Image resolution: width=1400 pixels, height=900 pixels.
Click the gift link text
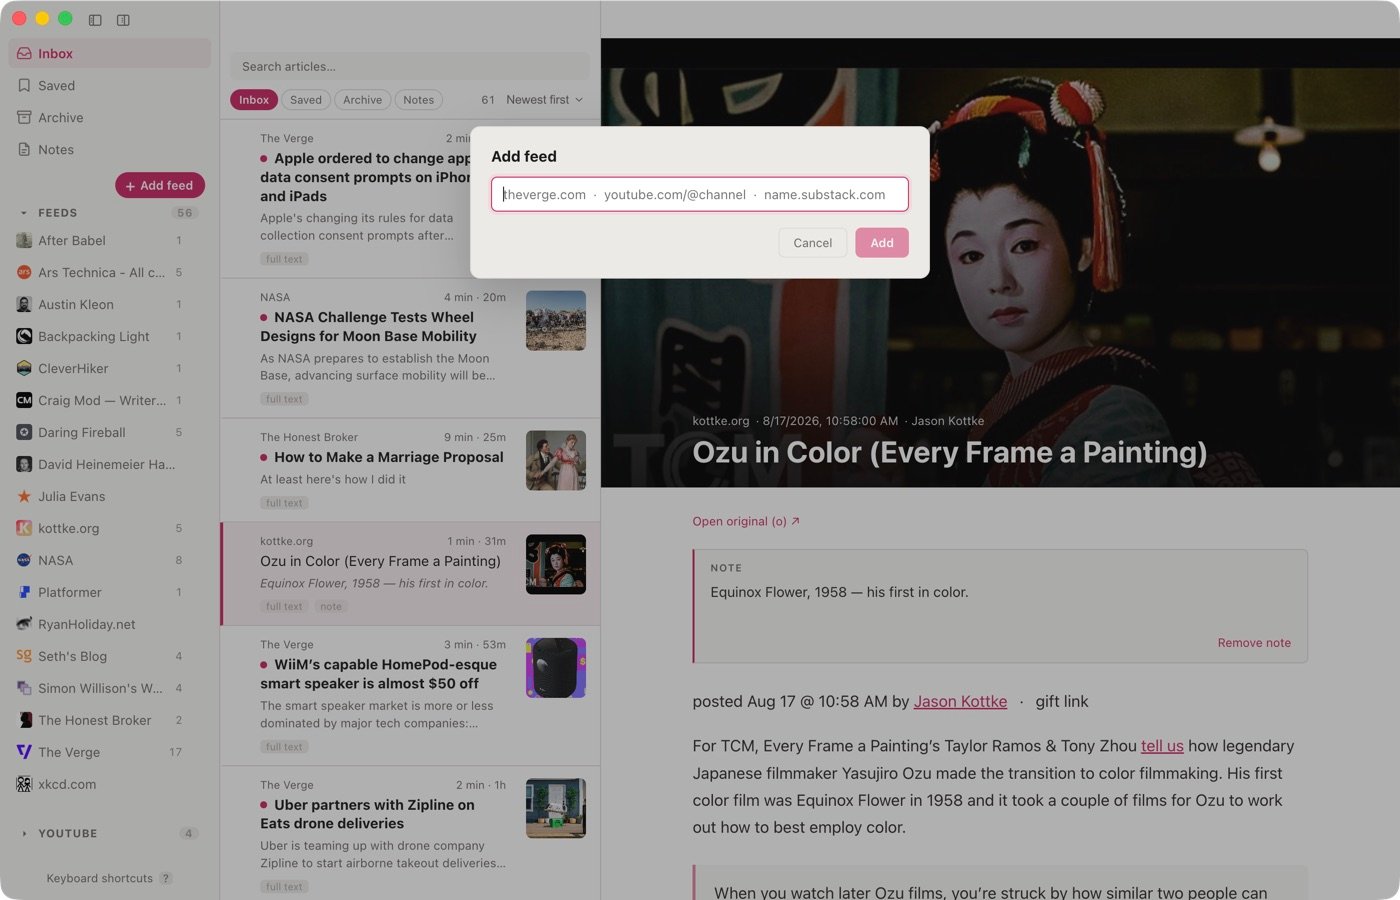tap(1062, 702)
